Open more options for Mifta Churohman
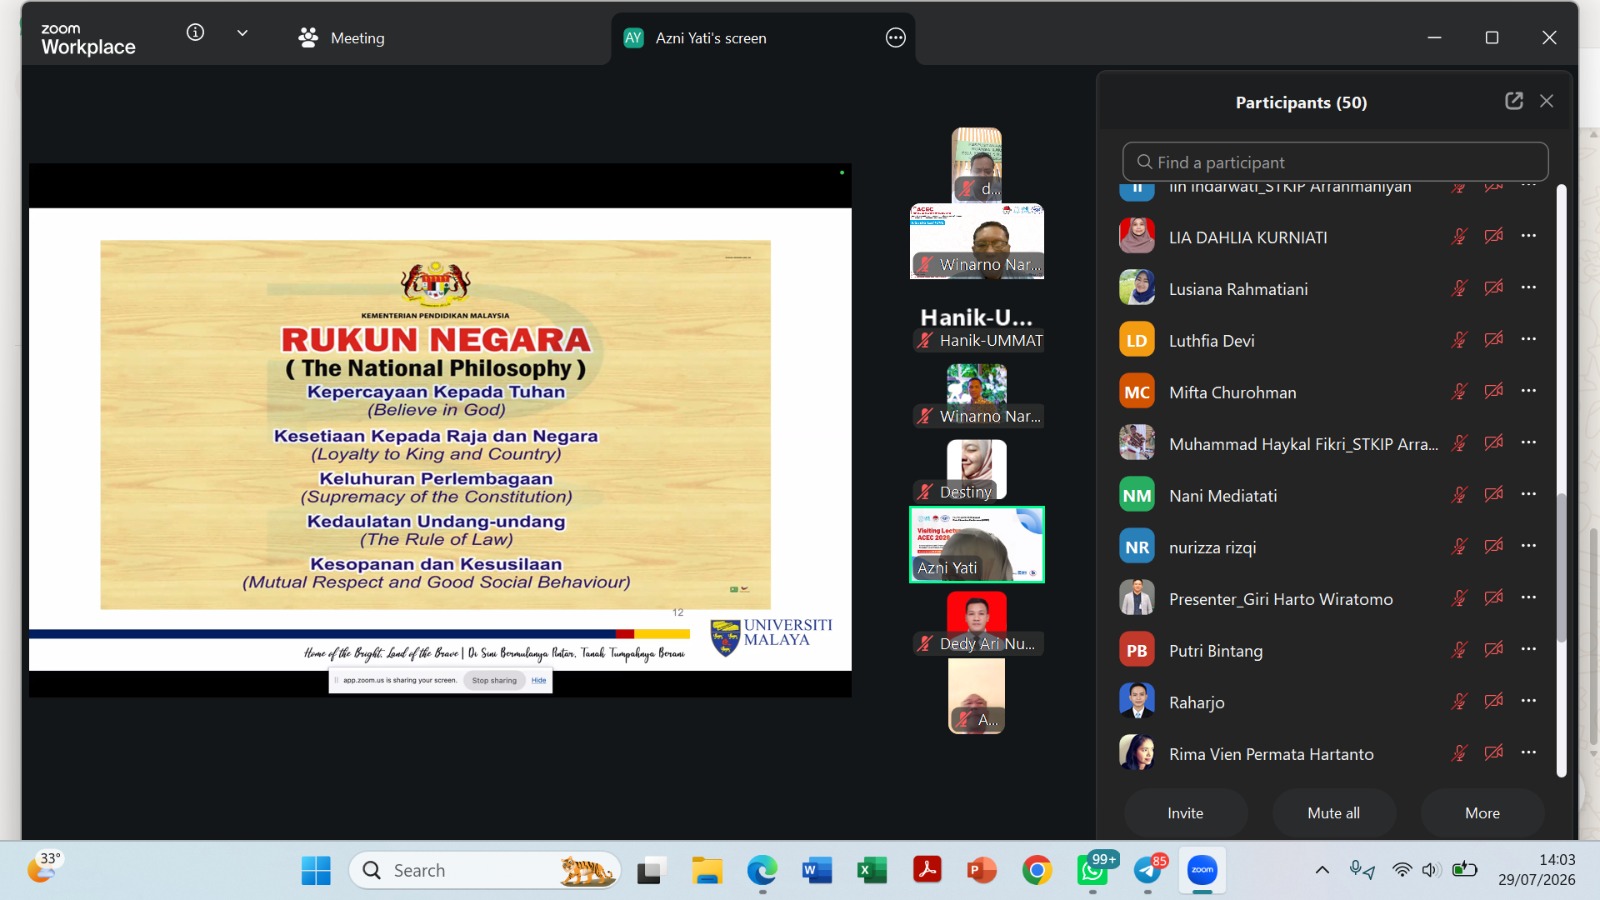Image resolution: width=1600 pixels, height=900 pixels. pyautogui.click(x=1529, y=391)
